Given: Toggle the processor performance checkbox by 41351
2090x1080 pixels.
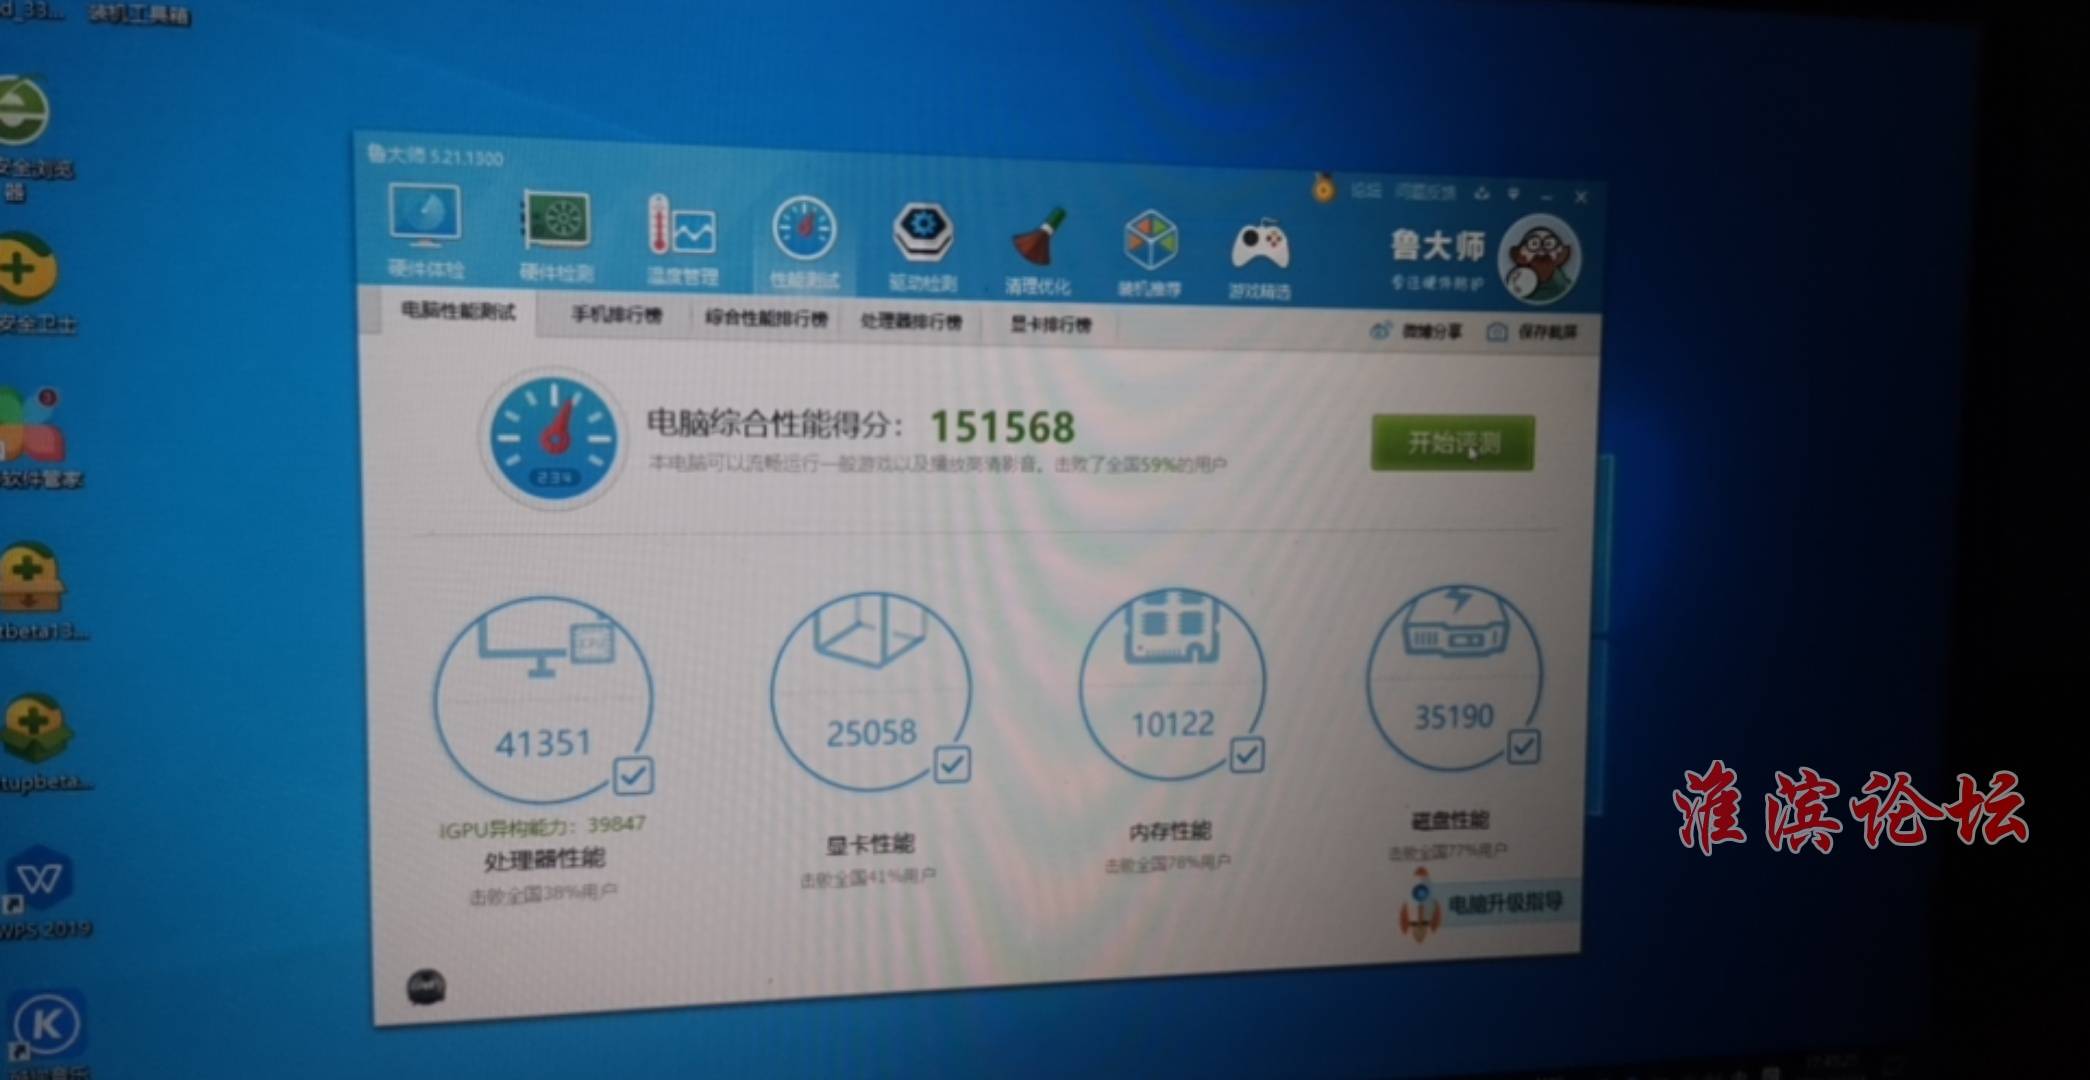Looking at the screenshot, I should (633, 775).
